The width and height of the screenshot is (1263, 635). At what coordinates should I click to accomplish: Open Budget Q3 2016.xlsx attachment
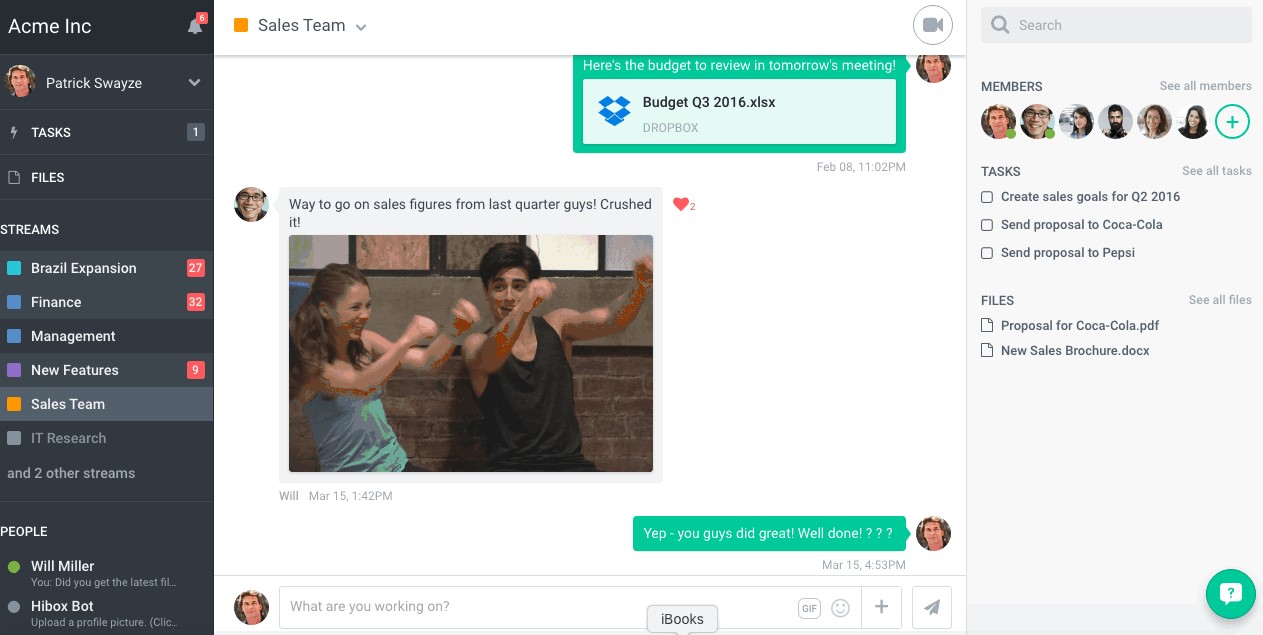click(x=739, y=112)
